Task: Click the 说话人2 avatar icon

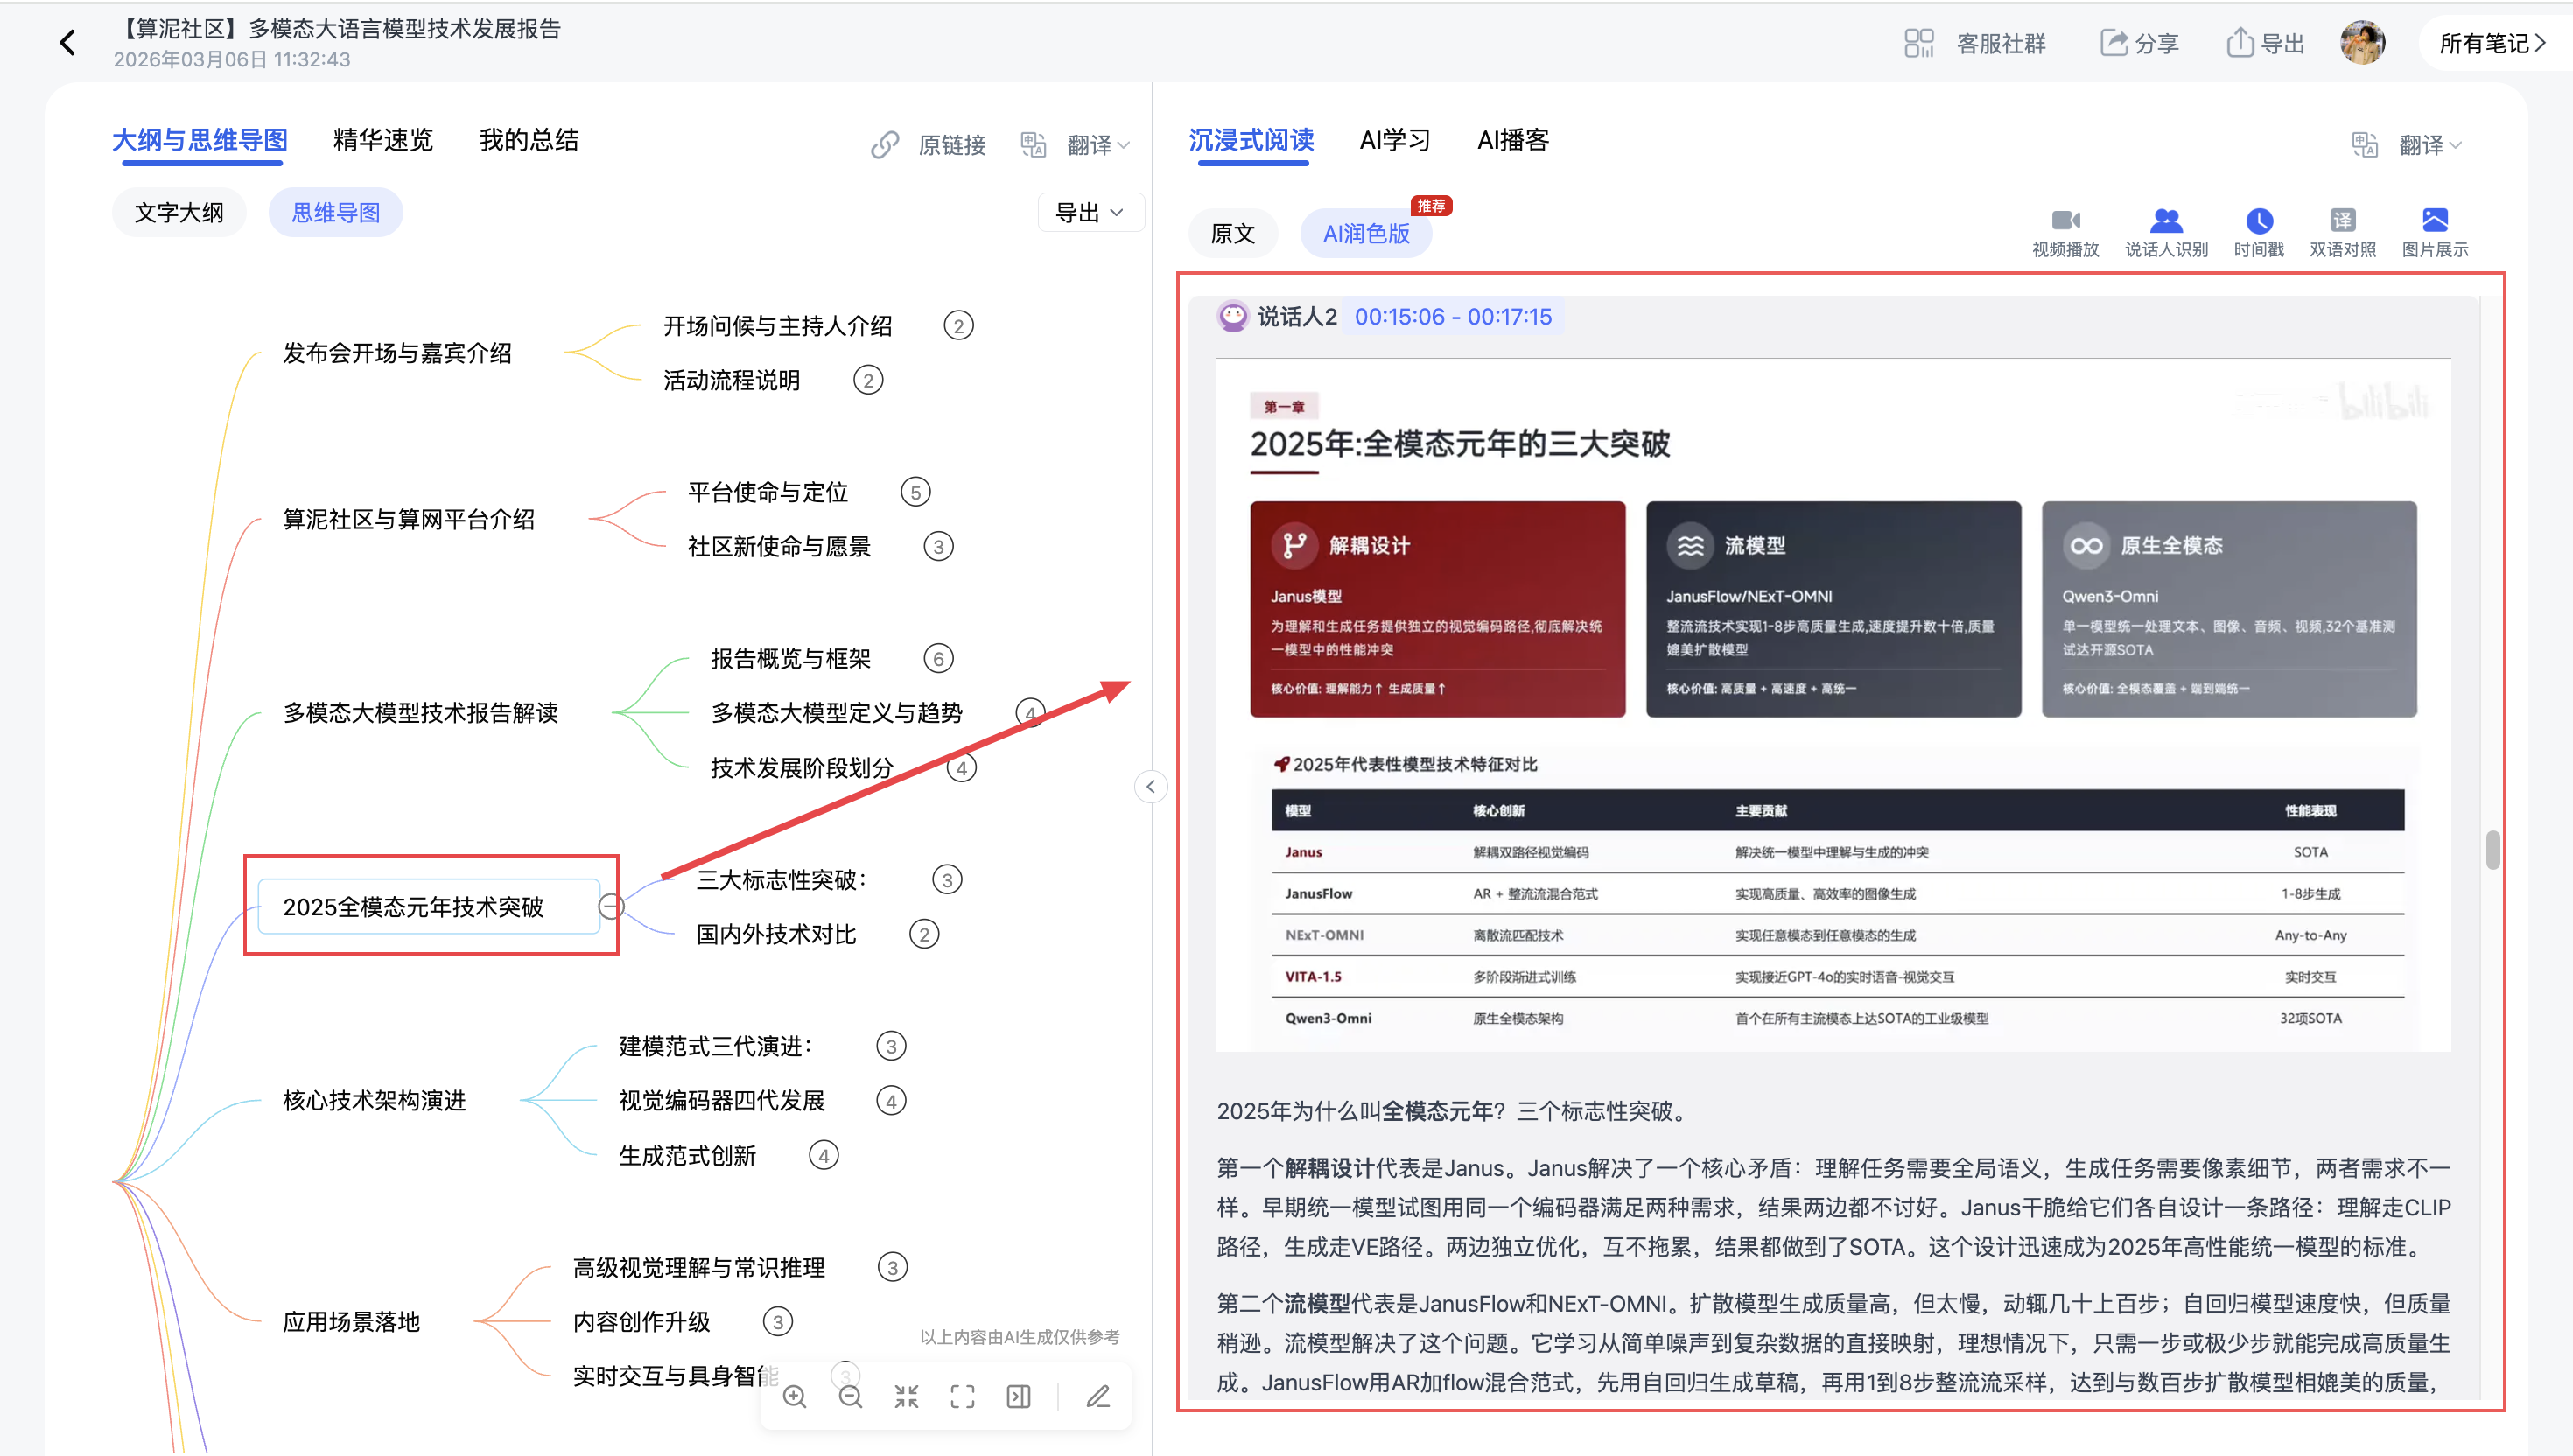Action: click(1233, 316)
